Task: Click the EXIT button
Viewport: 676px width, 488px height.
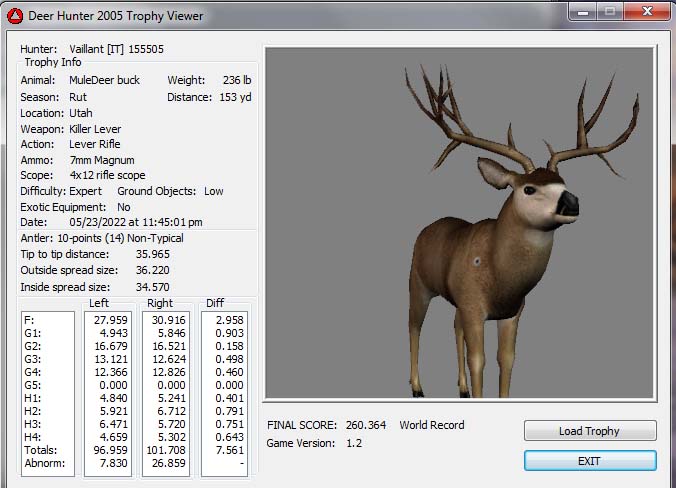Action: (590, 461)
